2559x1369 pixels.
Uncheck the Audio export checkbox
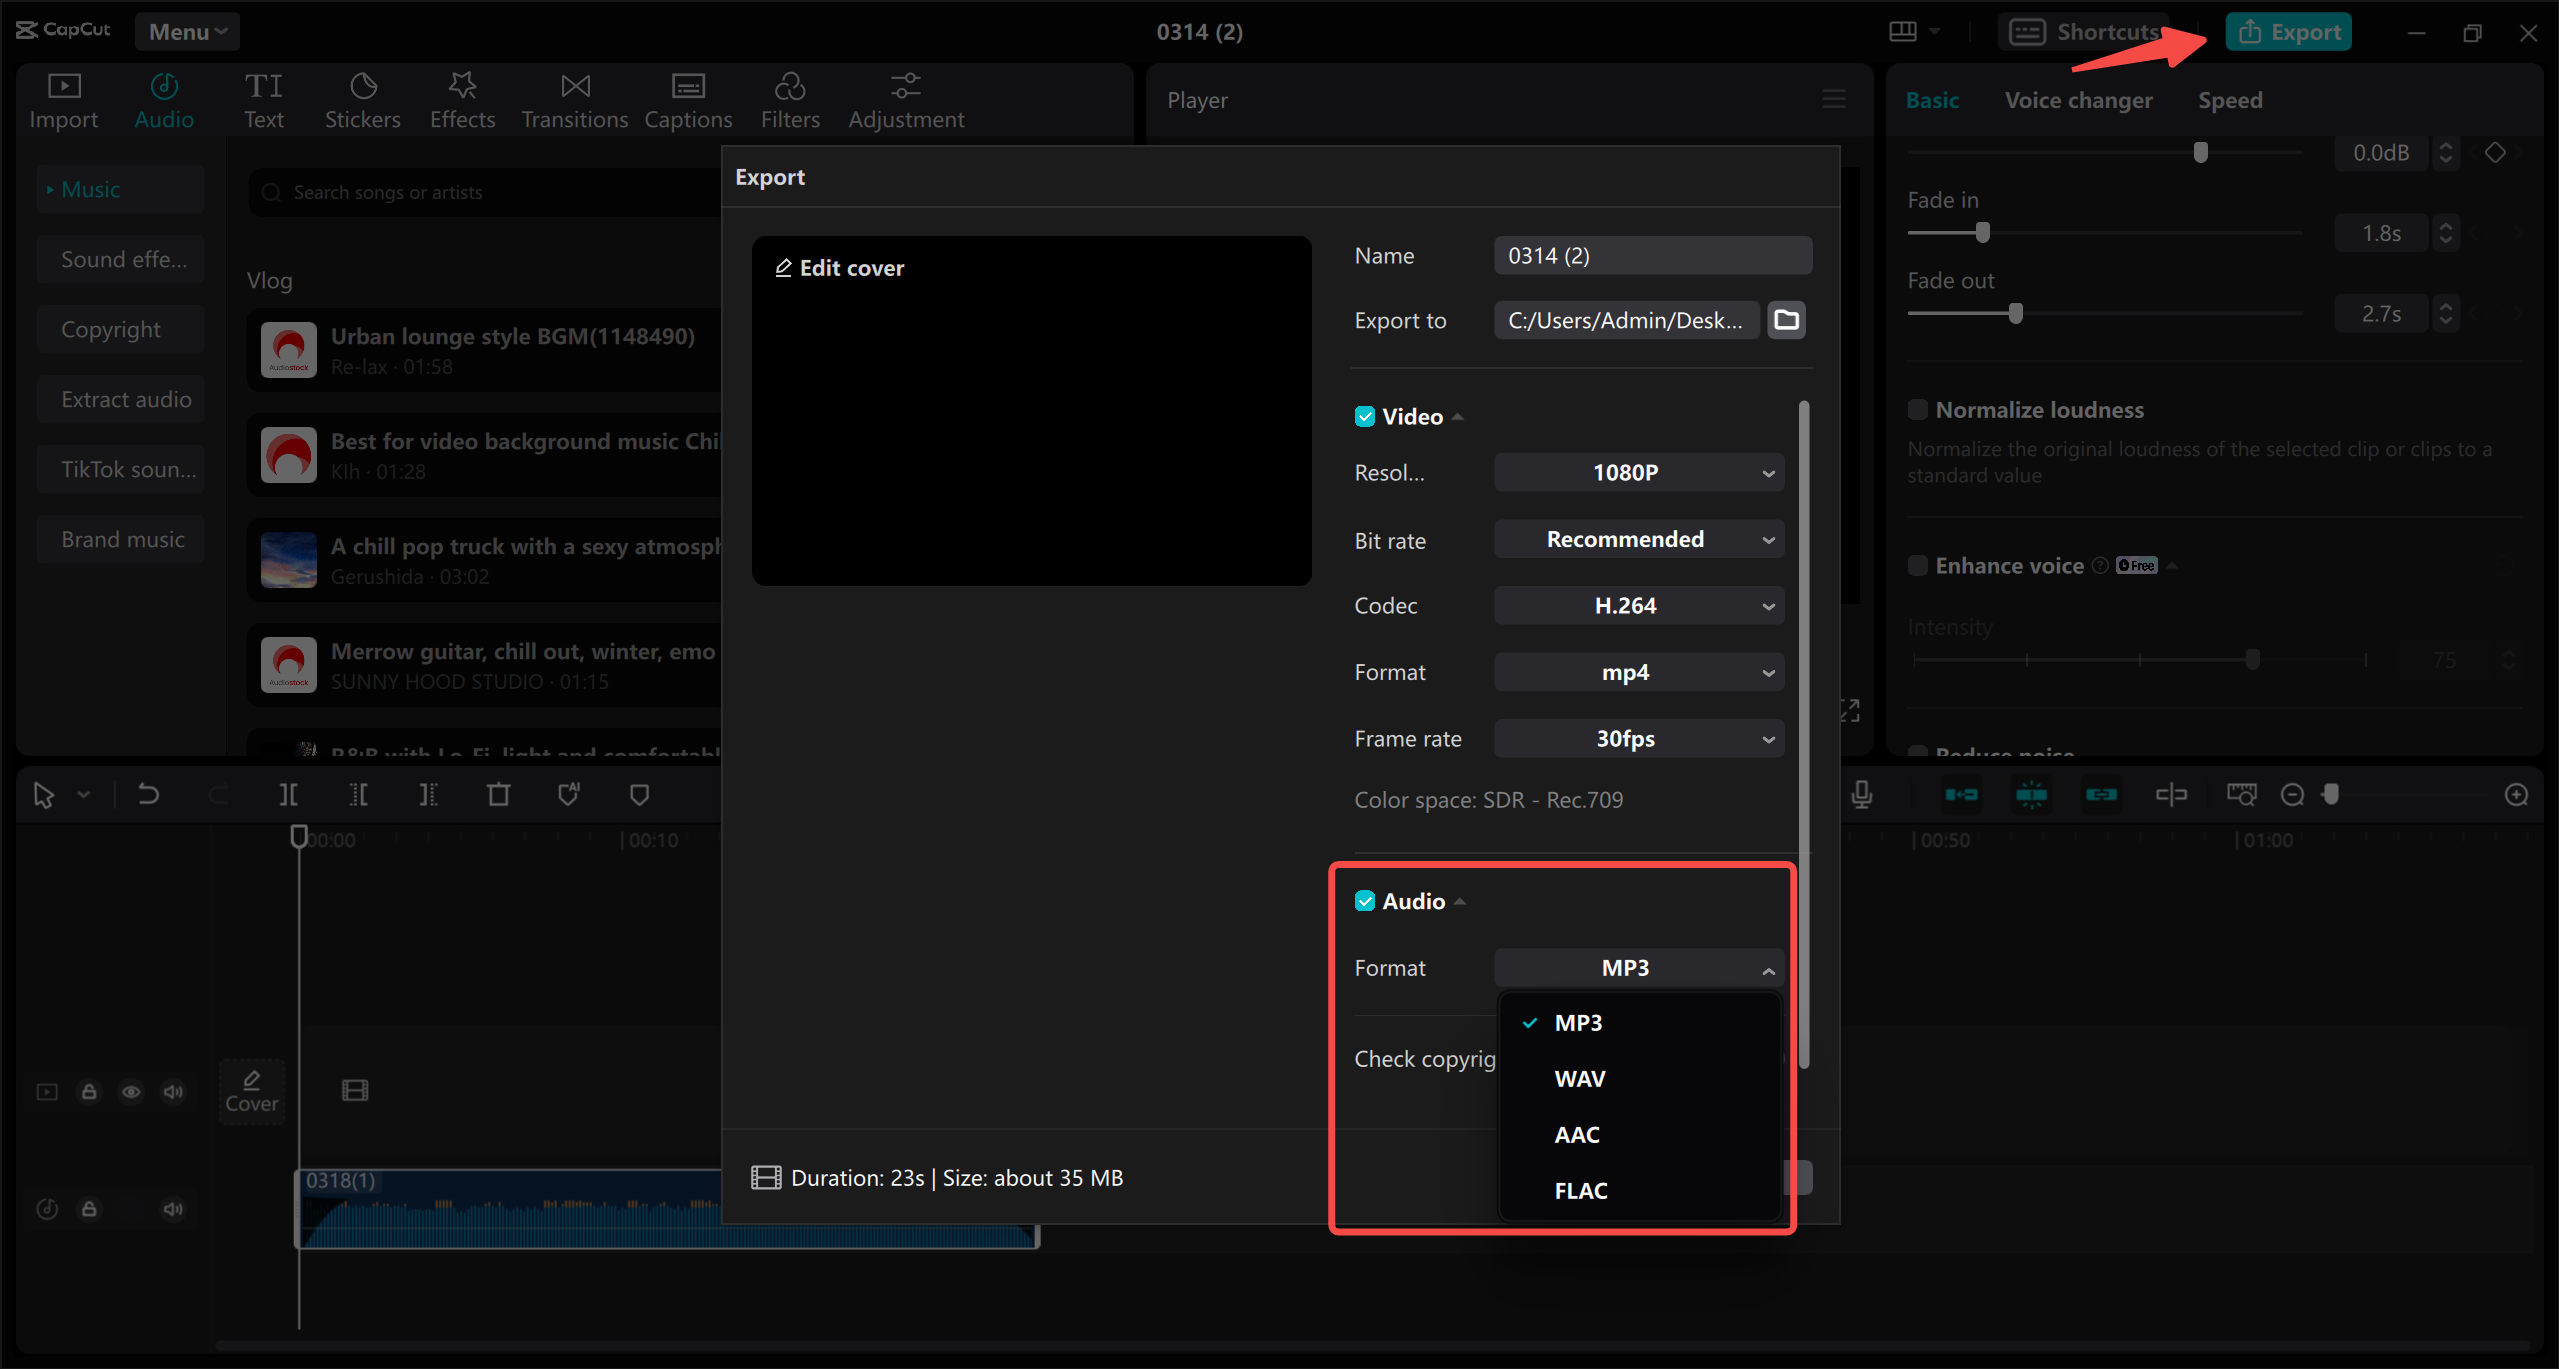tap(1364, 901)
